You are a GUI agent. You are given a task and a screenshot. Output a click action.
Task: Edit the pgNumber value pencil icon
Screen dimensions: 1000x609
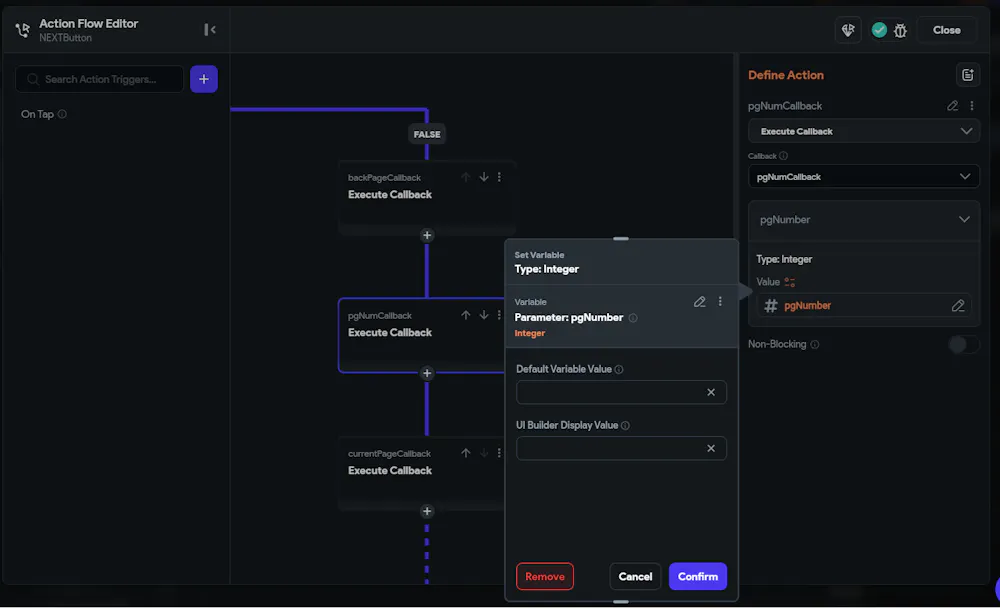tap(958, 306)
